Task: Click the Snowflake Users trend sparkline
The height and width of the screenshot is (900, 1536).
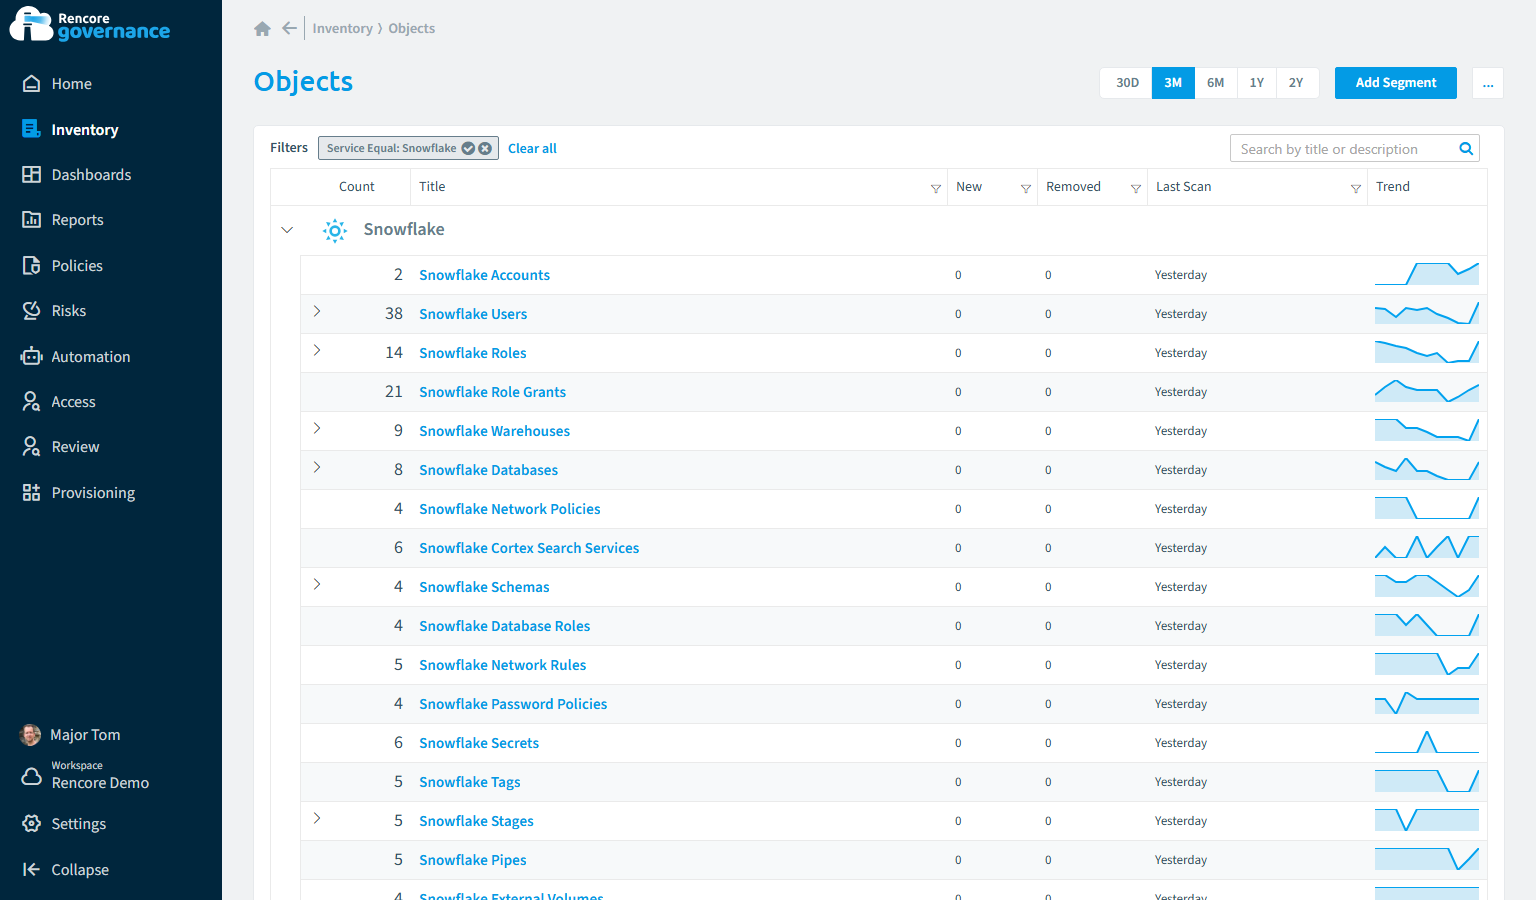Action: click(1427, 313)
